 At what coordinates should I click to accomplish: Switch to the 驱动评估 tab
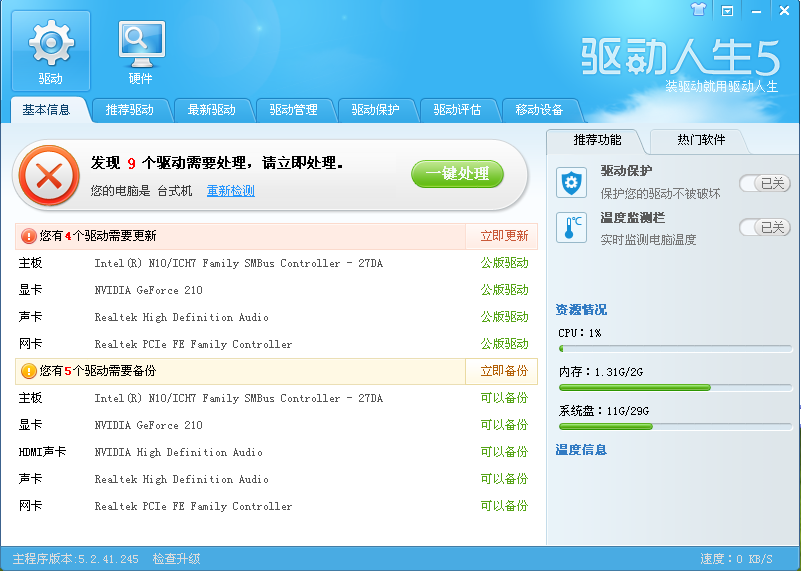(457, 110)
